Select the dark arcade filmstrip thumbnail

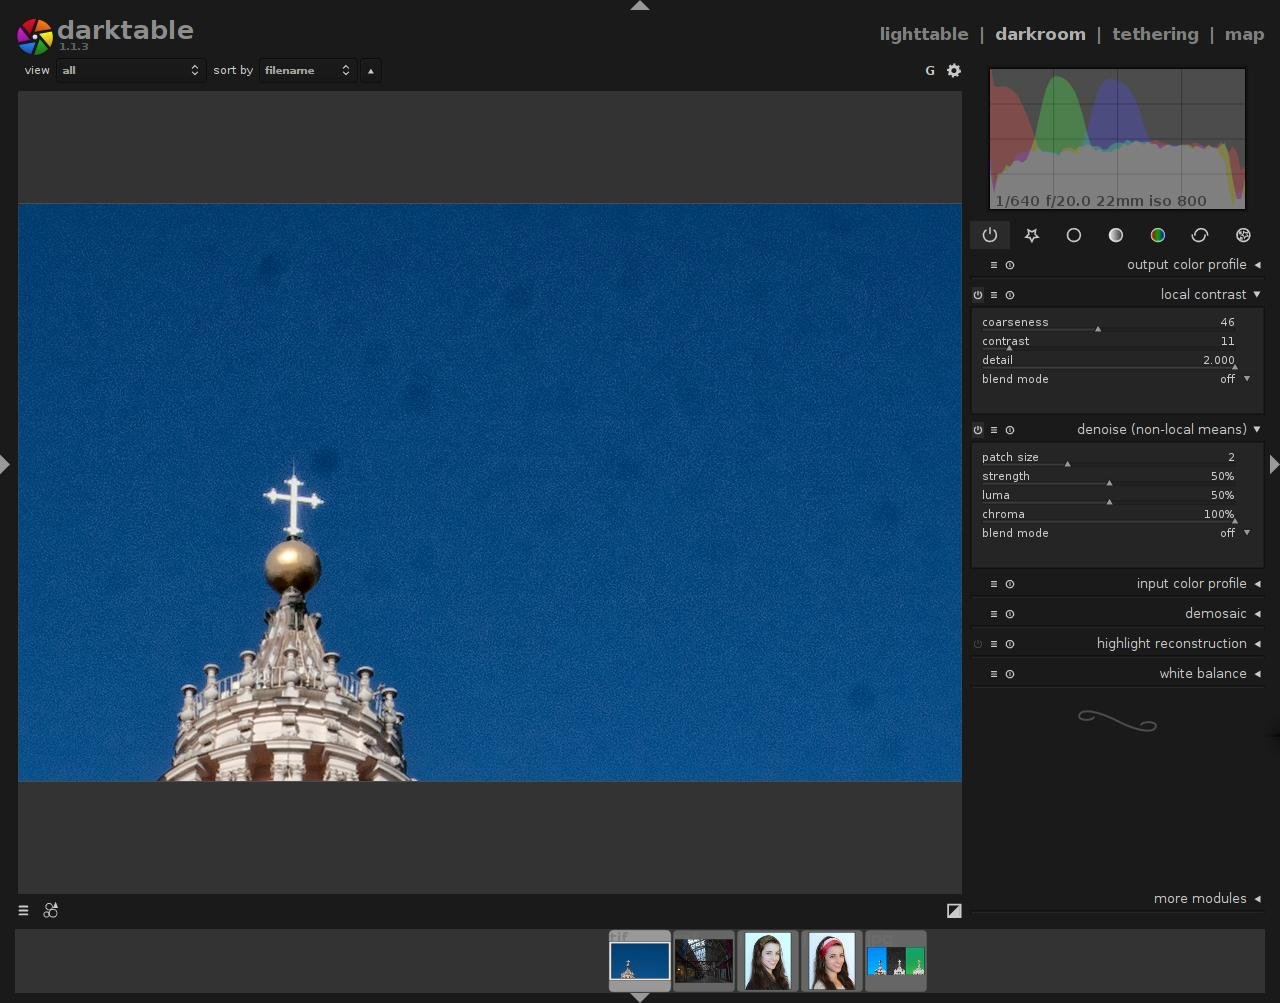[704, 961]
